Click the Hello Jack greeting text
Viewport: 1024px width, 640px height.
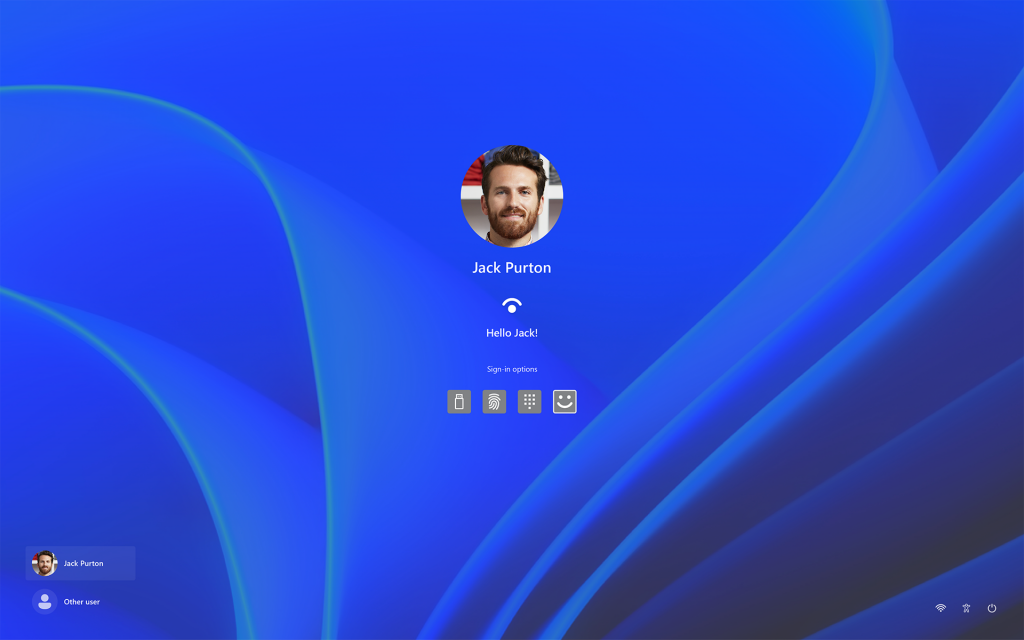click(512, 332)
